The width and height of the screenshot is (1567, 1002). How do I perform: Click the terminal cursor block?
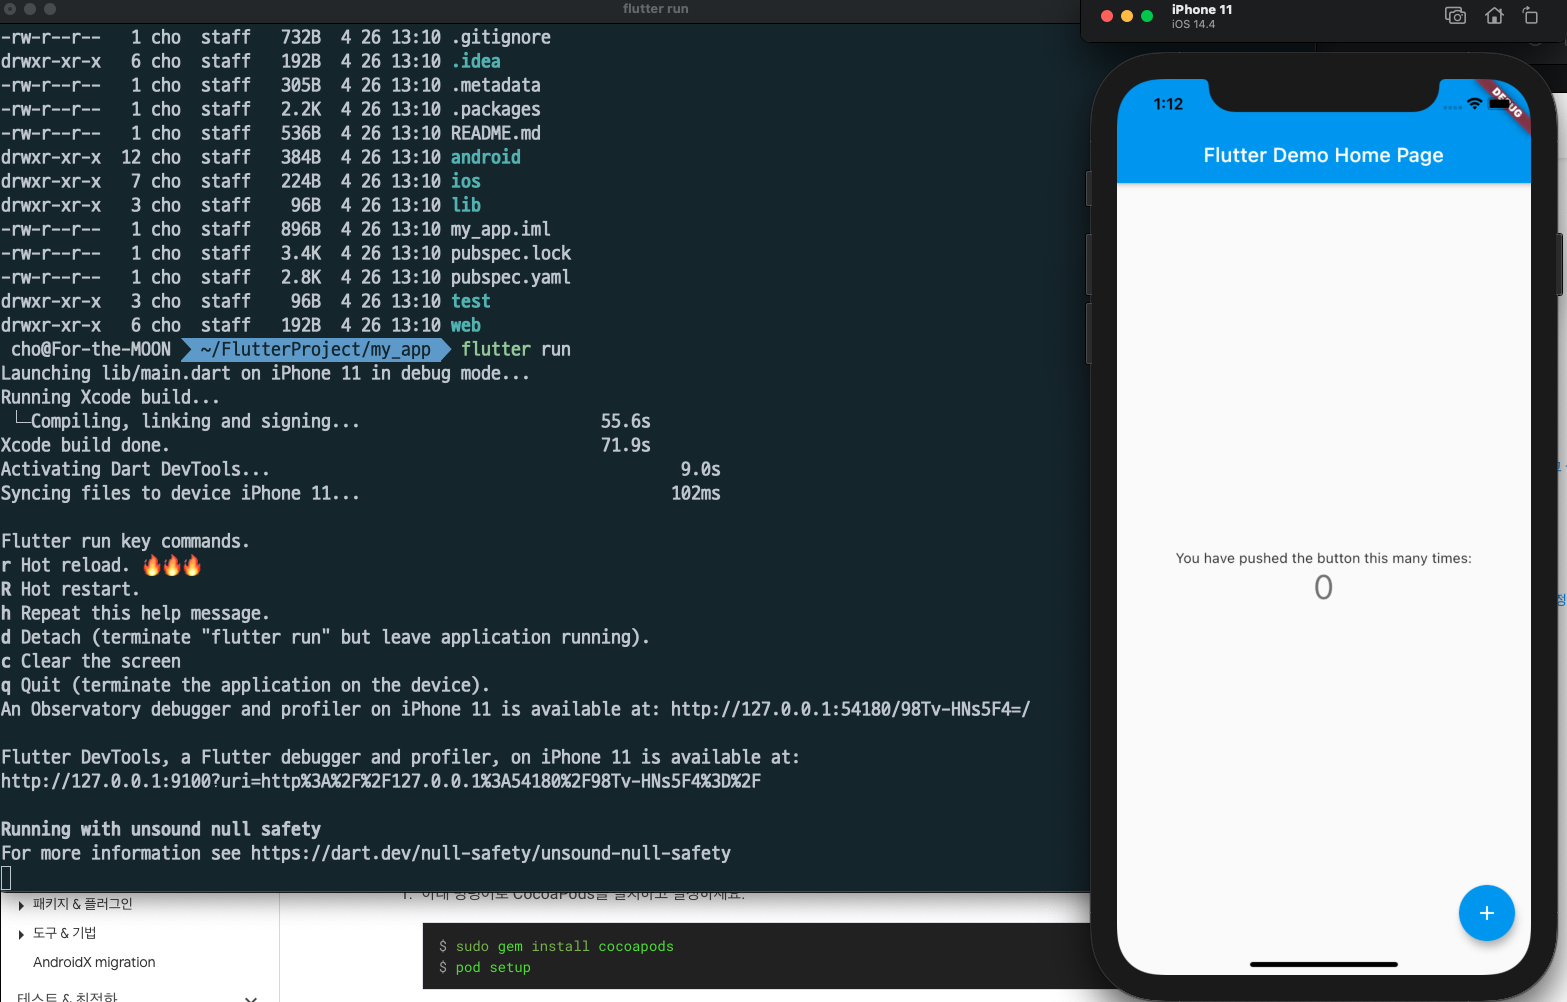tap(6, 877)
